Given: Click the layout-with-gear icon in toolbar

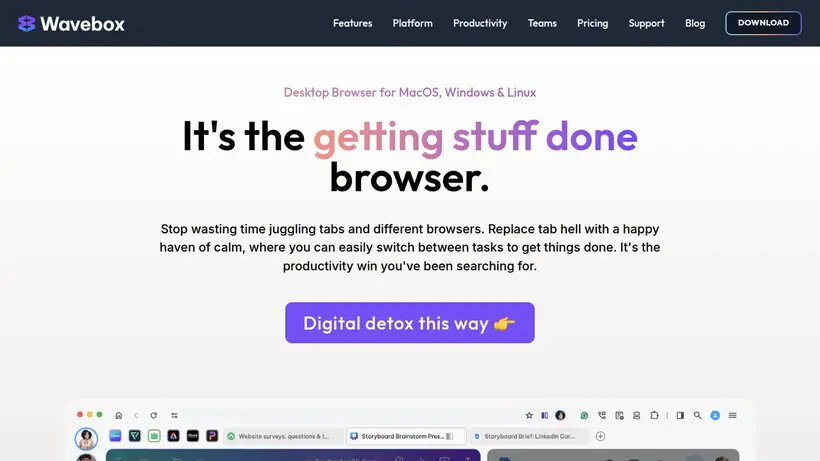Looking at the screenshot, I should point(619,416).
